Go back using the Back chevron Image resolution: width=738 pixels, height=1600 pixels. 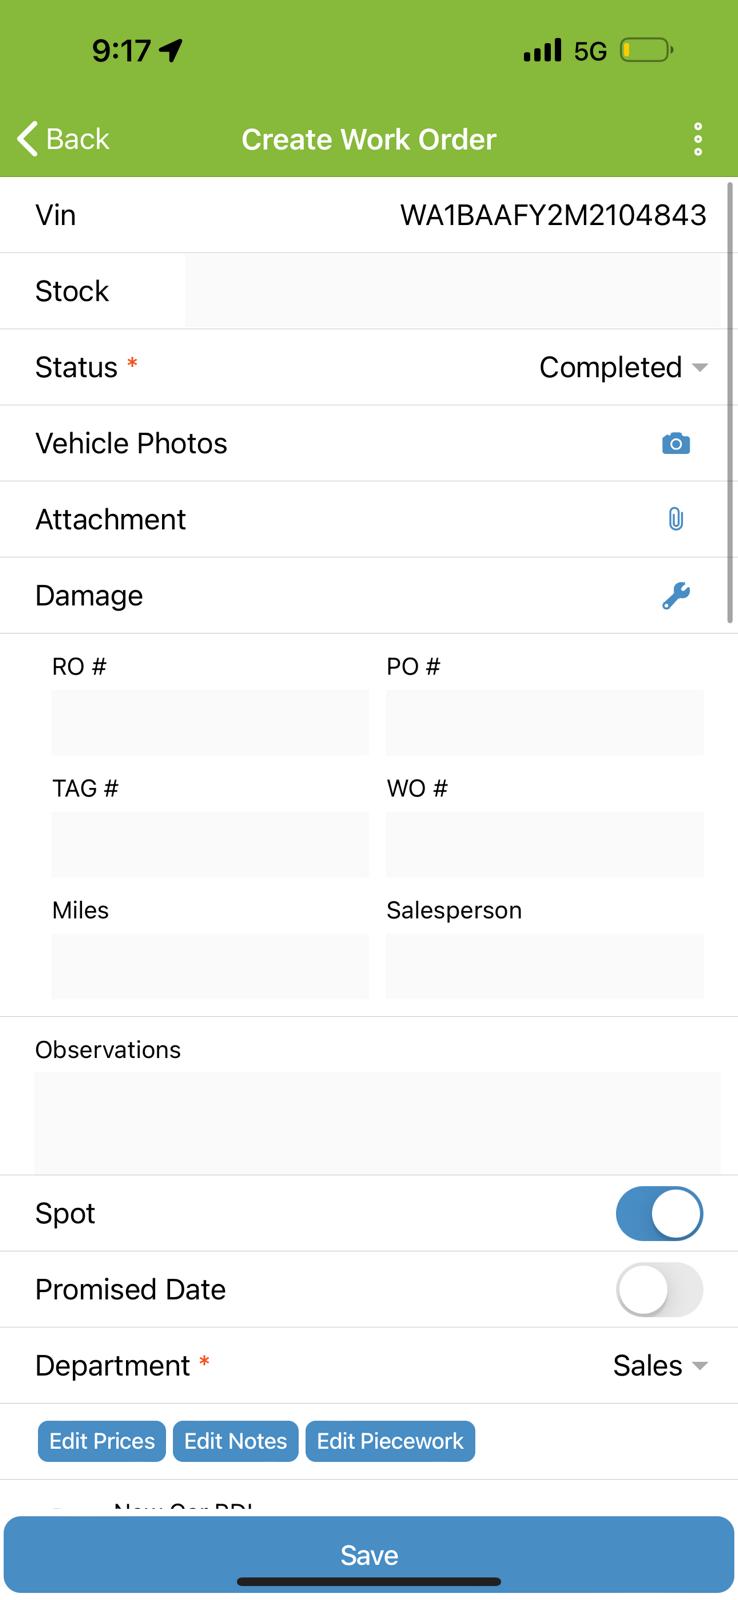click(x=64, y=139)
